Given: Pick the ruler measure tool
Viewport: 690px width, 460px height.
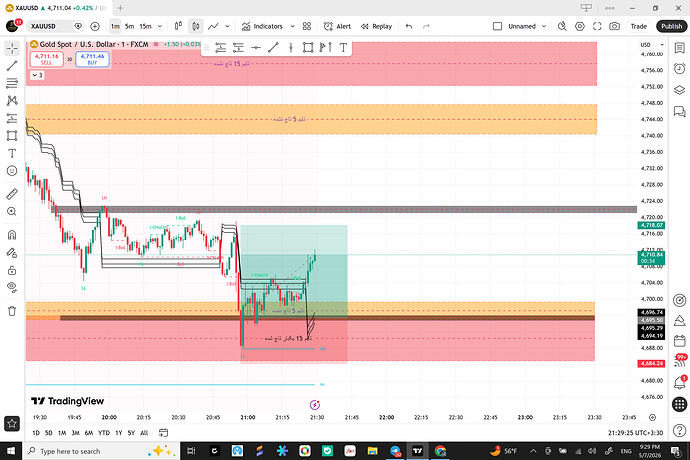Looking at the screenshot, I should click(x=12, y=194).
